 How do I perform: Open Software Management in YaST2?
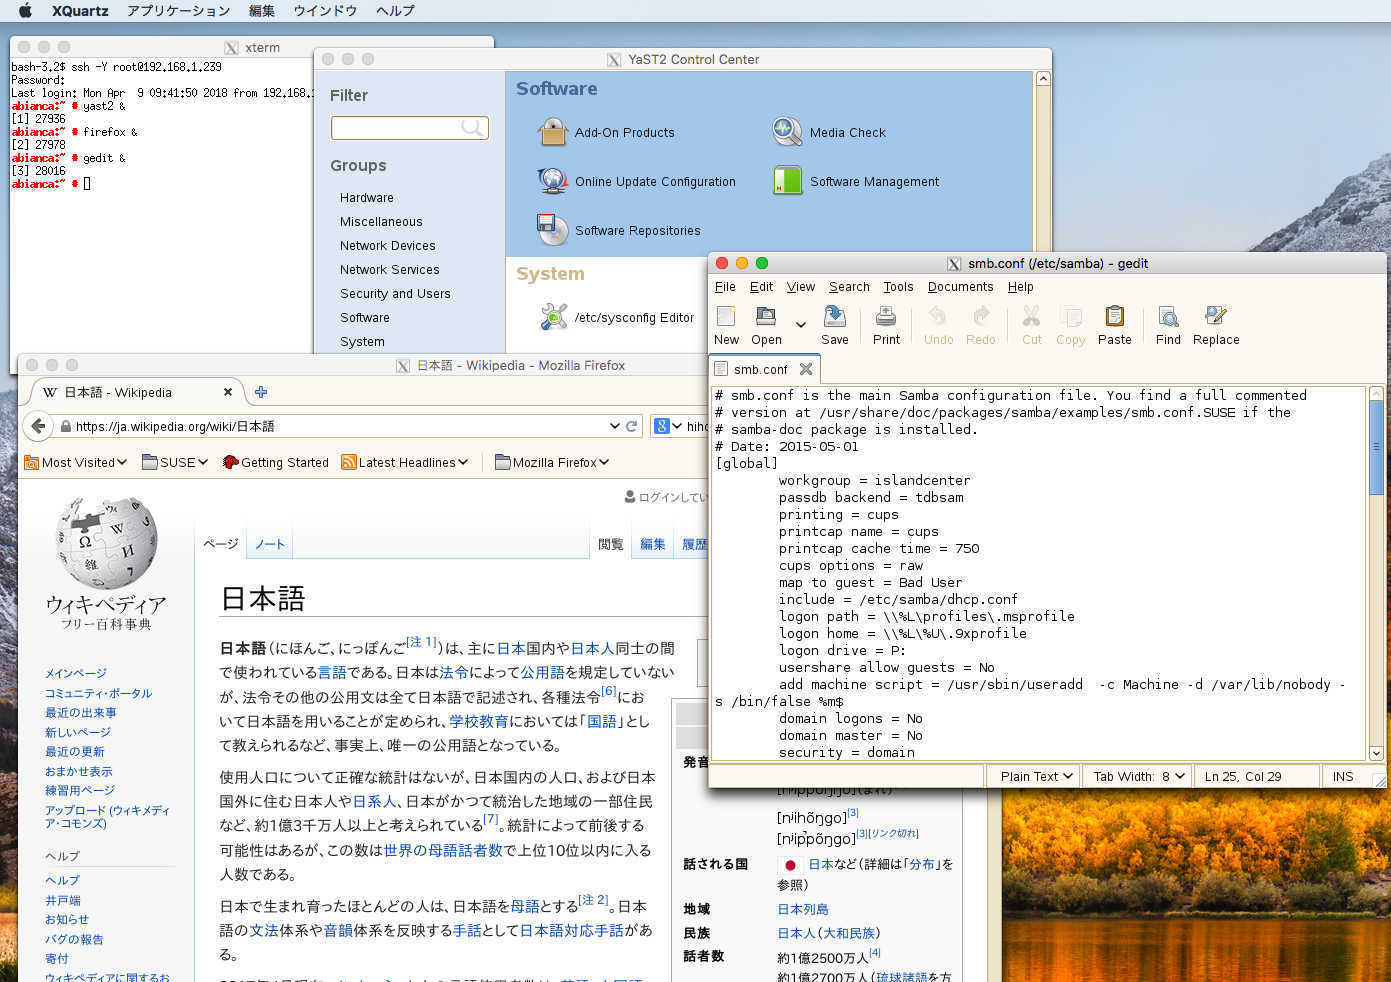[x=856, y=181]
